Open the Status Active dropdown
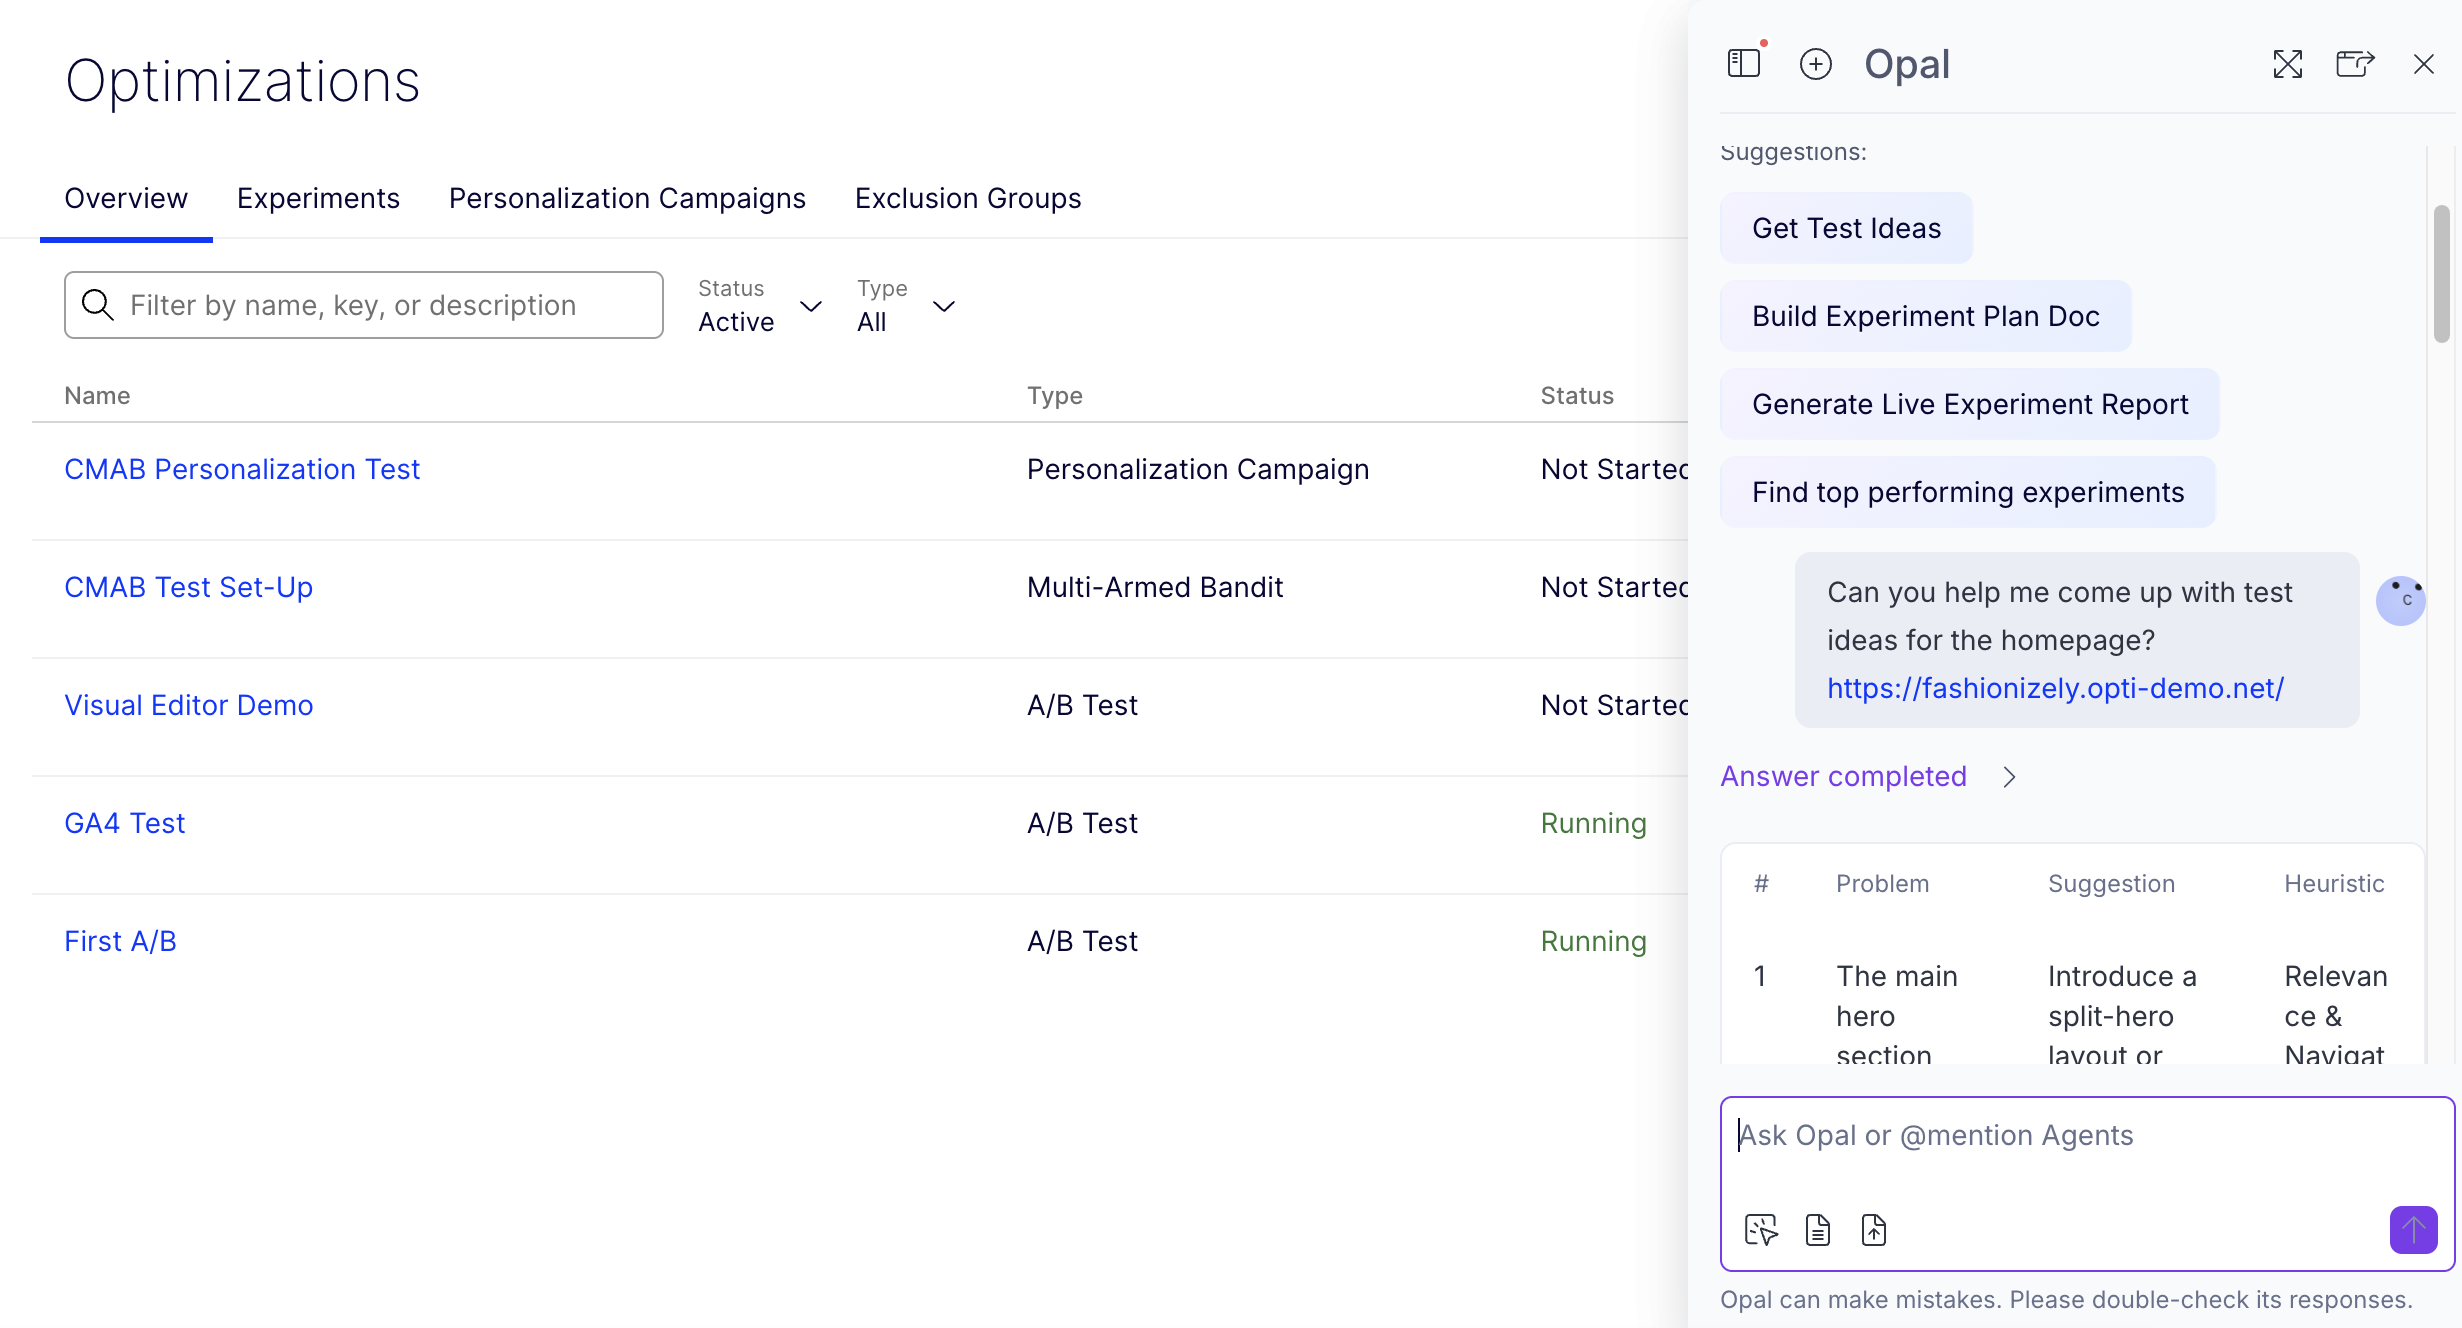The image size is (2462, 1328). (x=760, y=306)
